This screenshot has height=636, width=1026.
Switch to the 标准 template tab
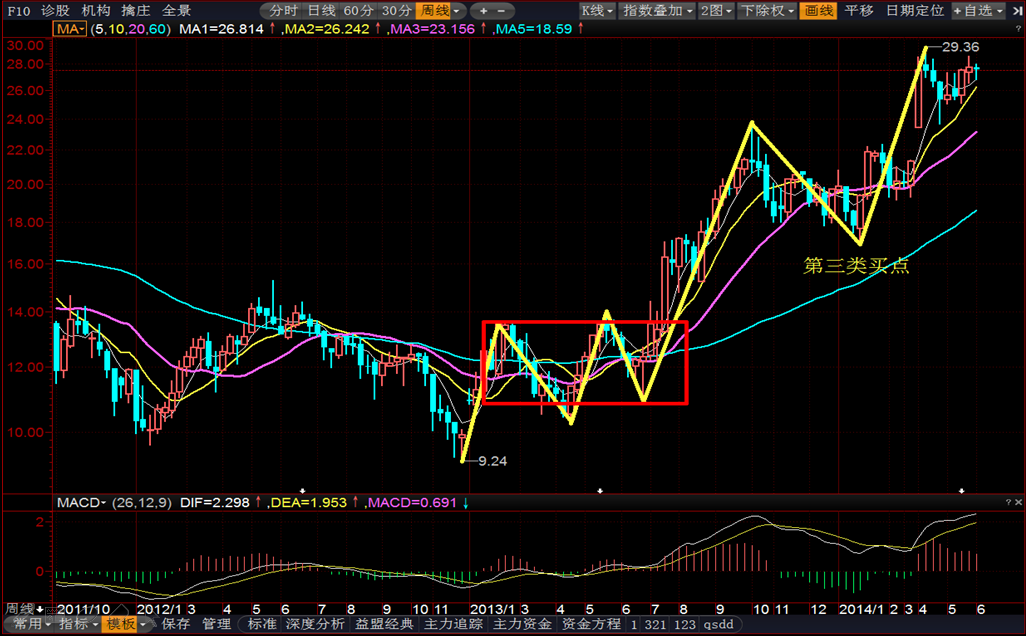coord(262,624)
